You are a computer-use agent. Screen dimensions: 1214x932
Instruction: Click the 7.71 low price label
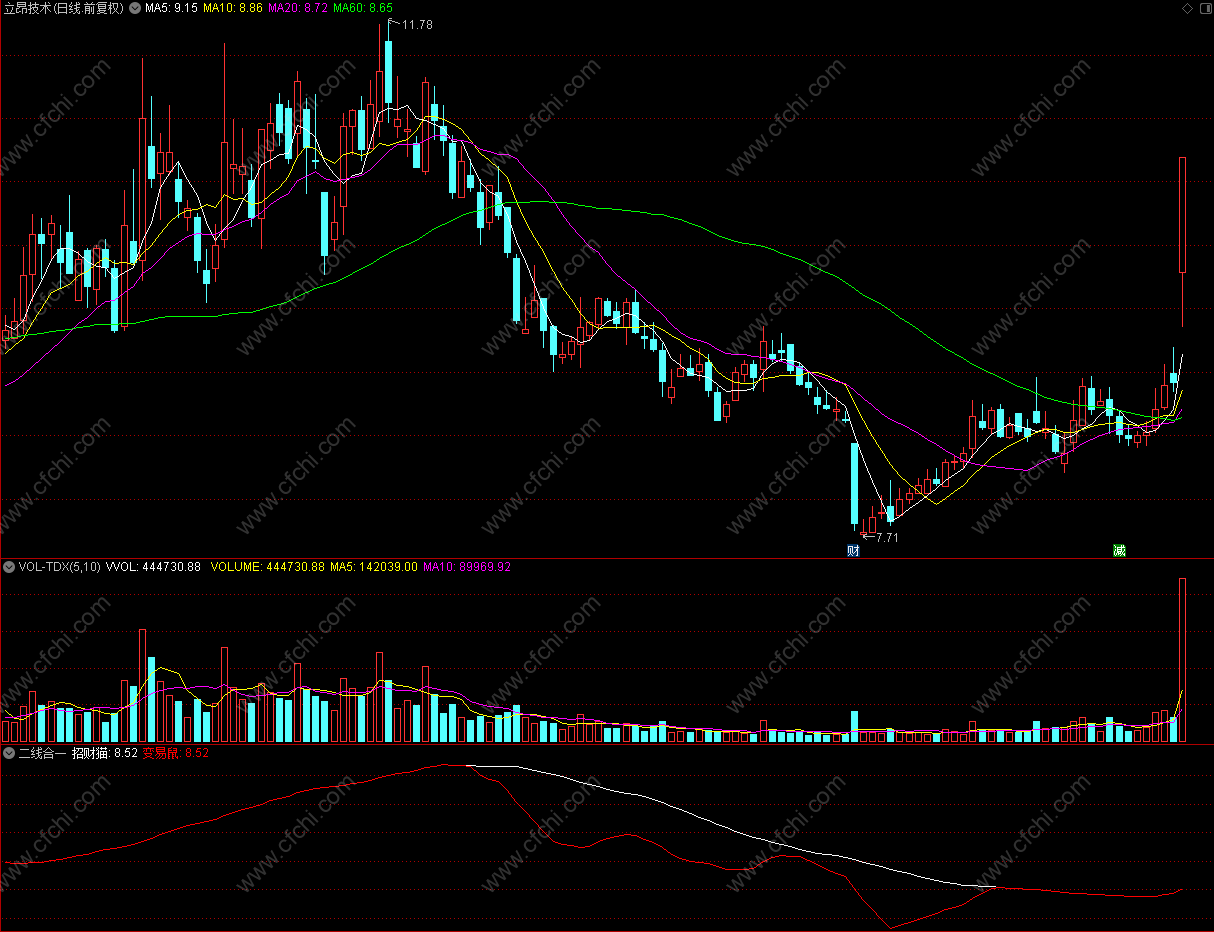click(887, 538)
